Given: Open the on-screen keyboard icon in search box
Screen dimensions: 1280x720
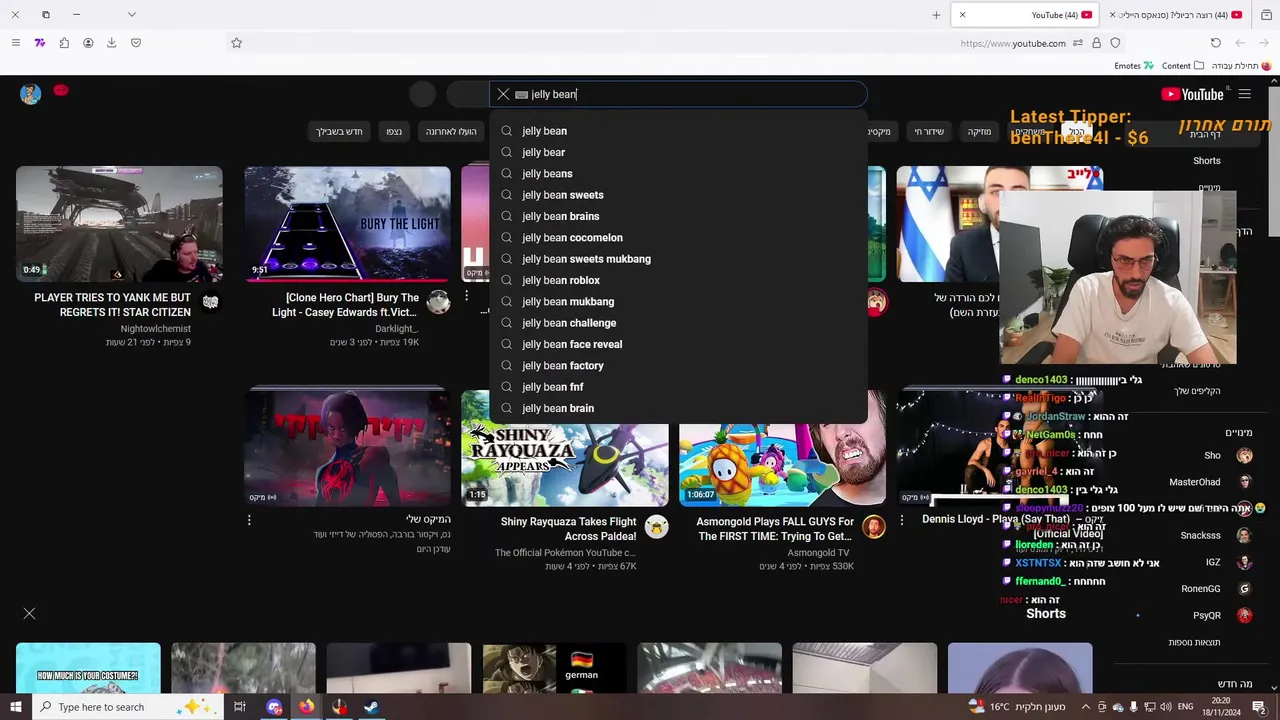Looking at the screenshot, I should tap(521, 95).
